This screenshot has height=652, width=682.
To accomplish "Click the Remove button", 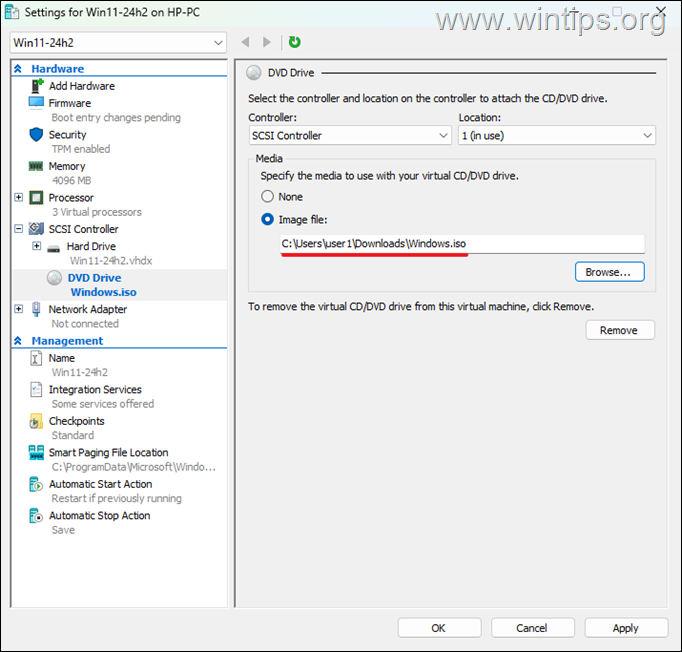I will point(620,330).
